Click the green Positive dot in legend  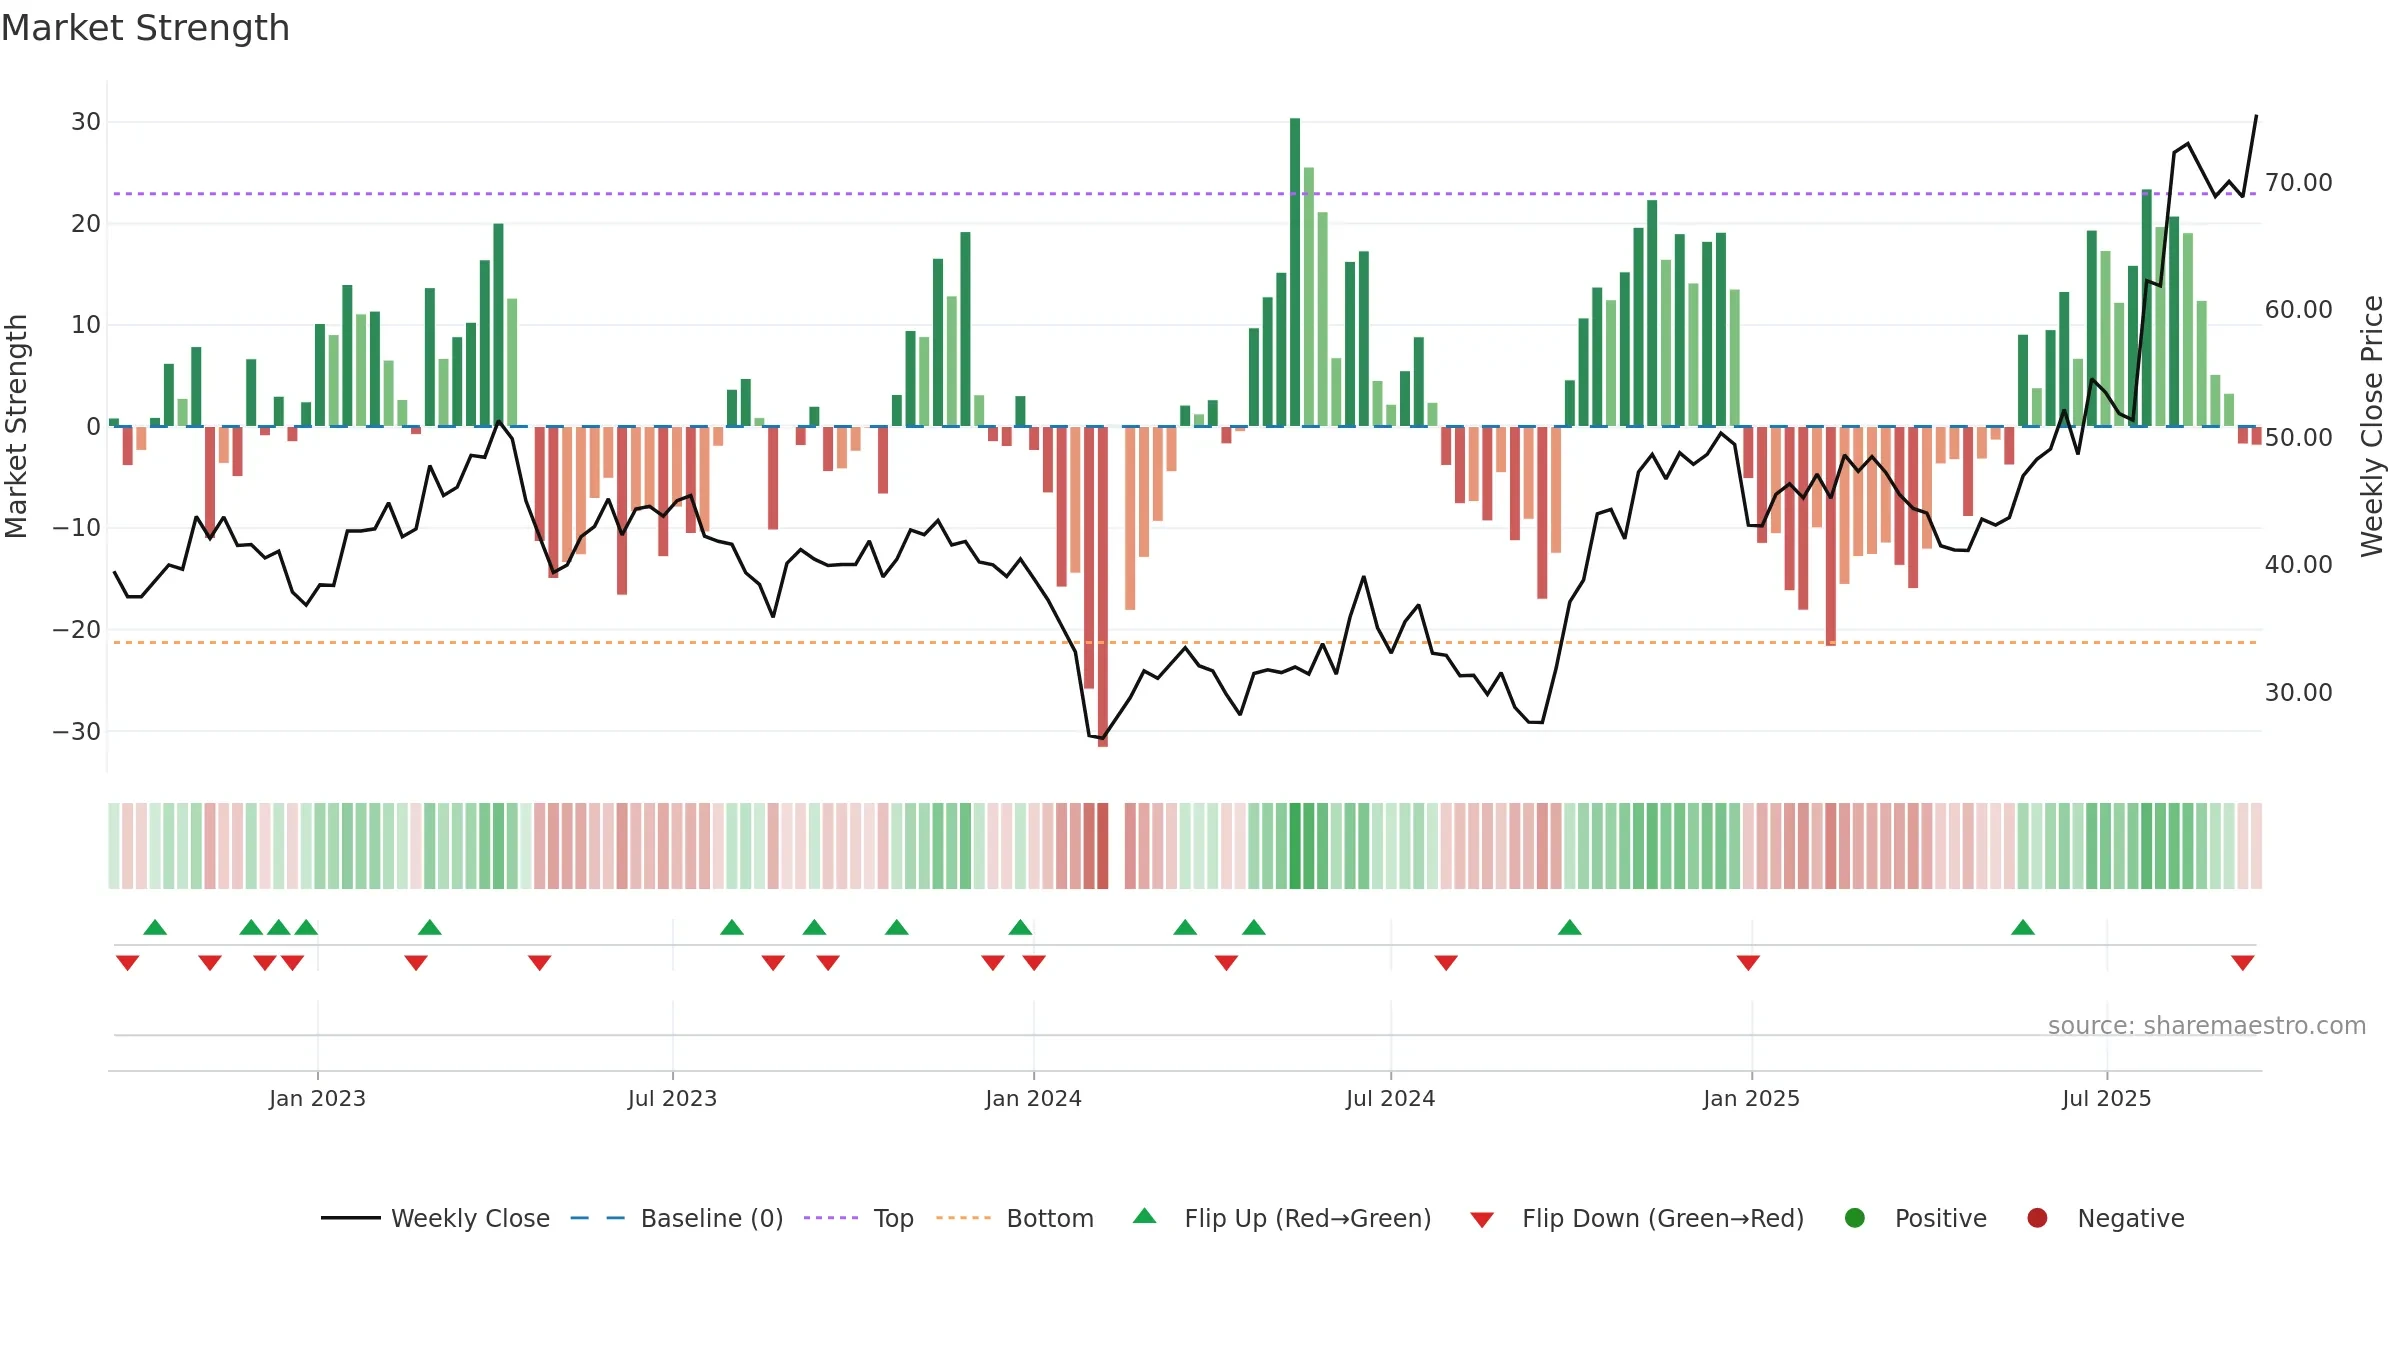1855,1218
